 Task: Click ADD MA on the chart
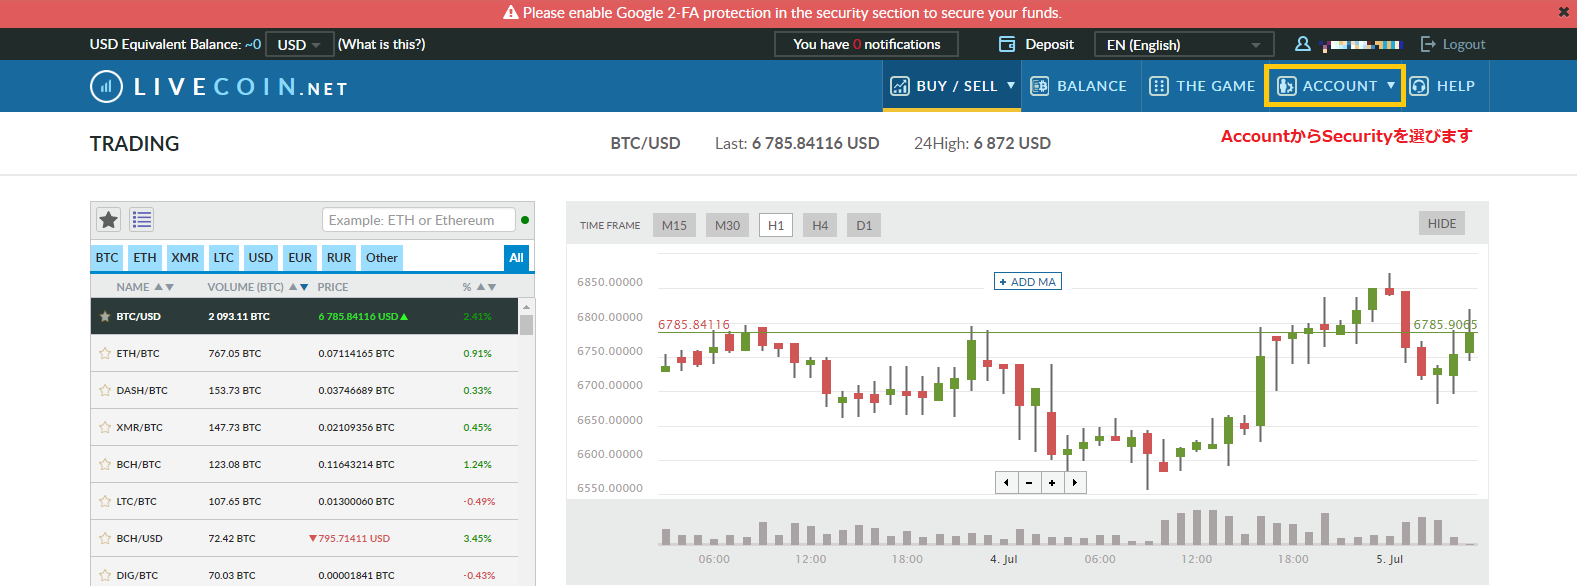tap(1028, 282)
